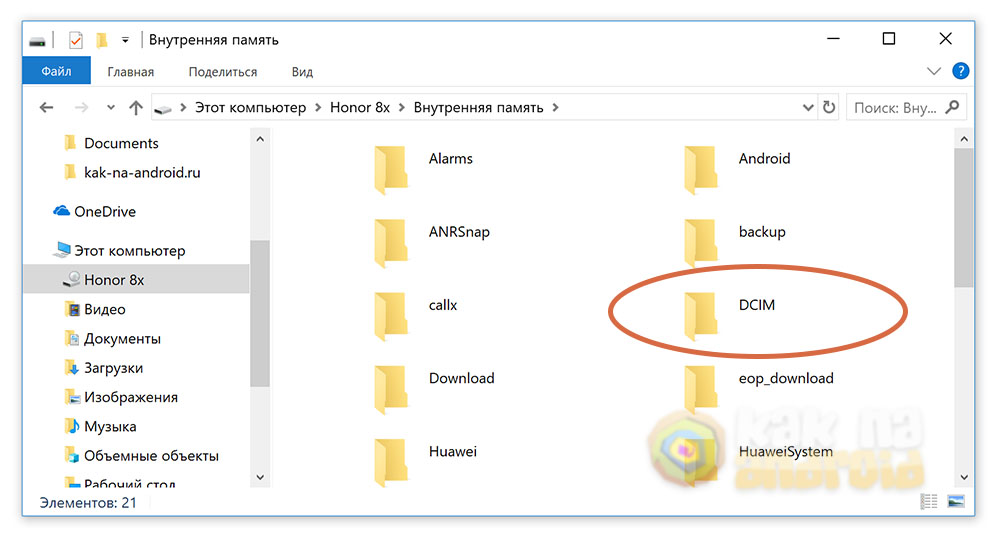
Task: Open the Поделиться ribbon tab
Action: [x=223, y=72]
